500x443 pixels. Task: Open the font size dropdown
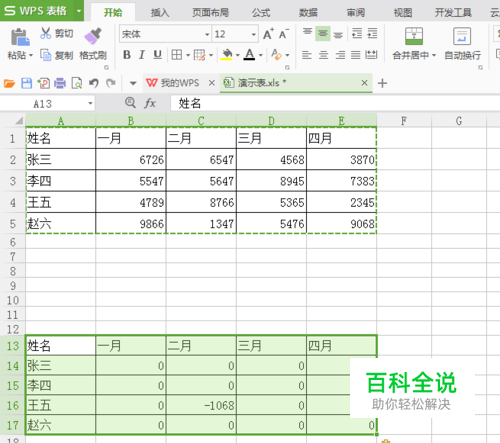click(254, 34)
